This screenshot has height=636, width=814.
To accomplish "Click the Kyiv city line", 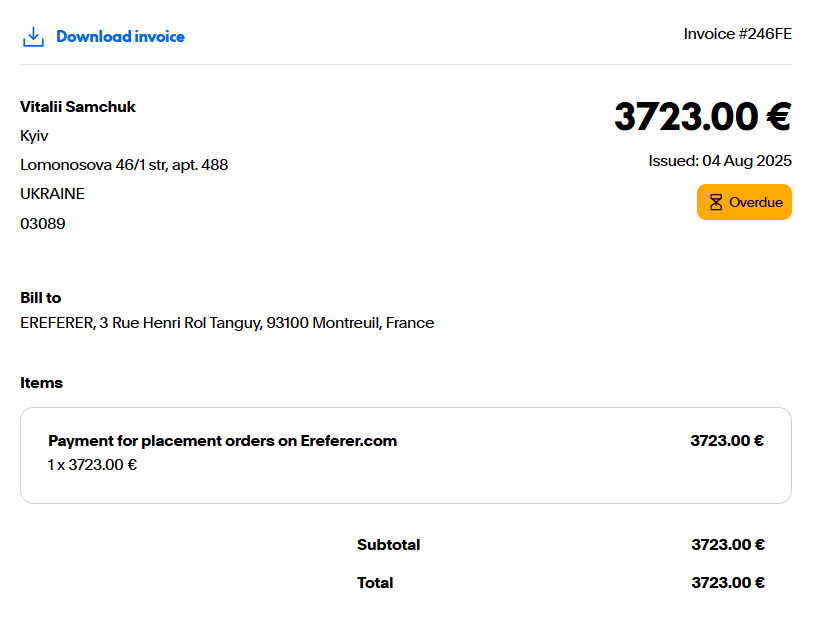I will click(34, 136).
